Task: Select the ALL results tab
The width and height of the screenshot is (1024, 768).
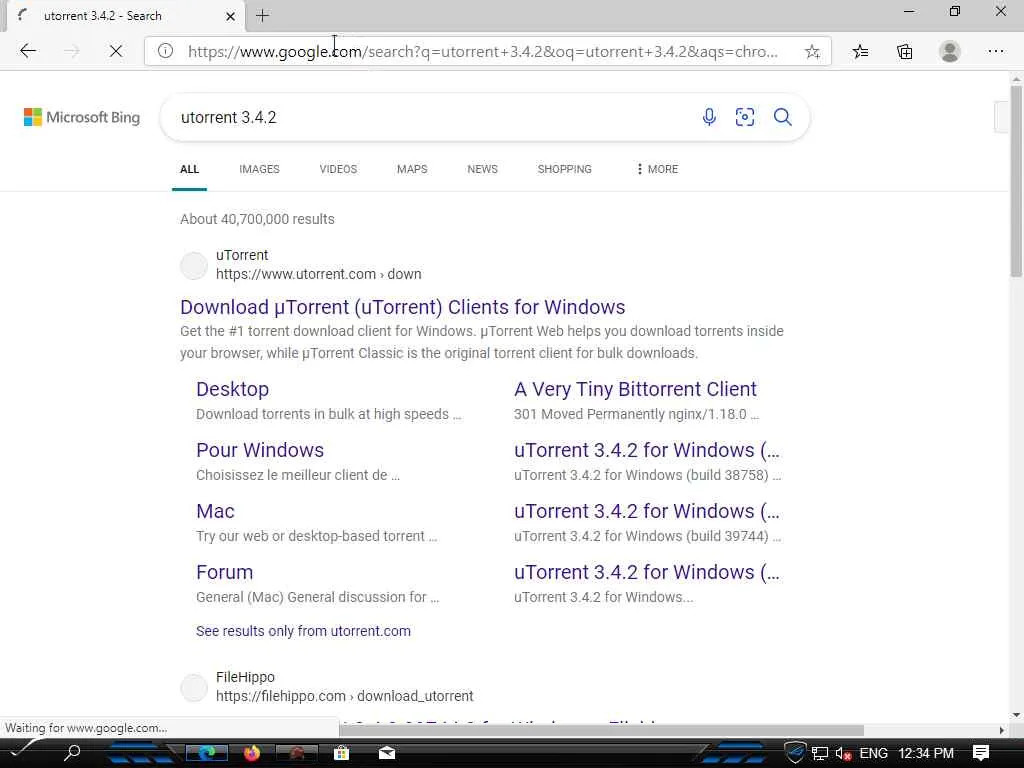Action: point(189,169)
